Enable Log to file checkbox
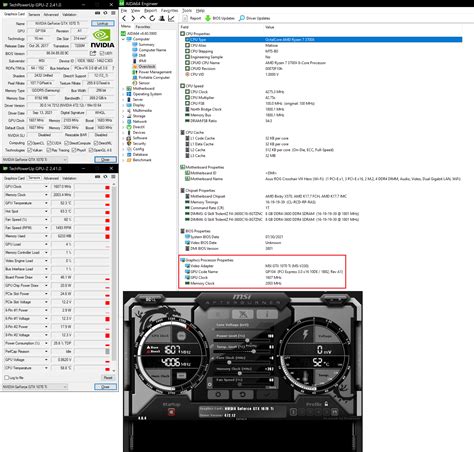474x452 pixels. [6, 378]
